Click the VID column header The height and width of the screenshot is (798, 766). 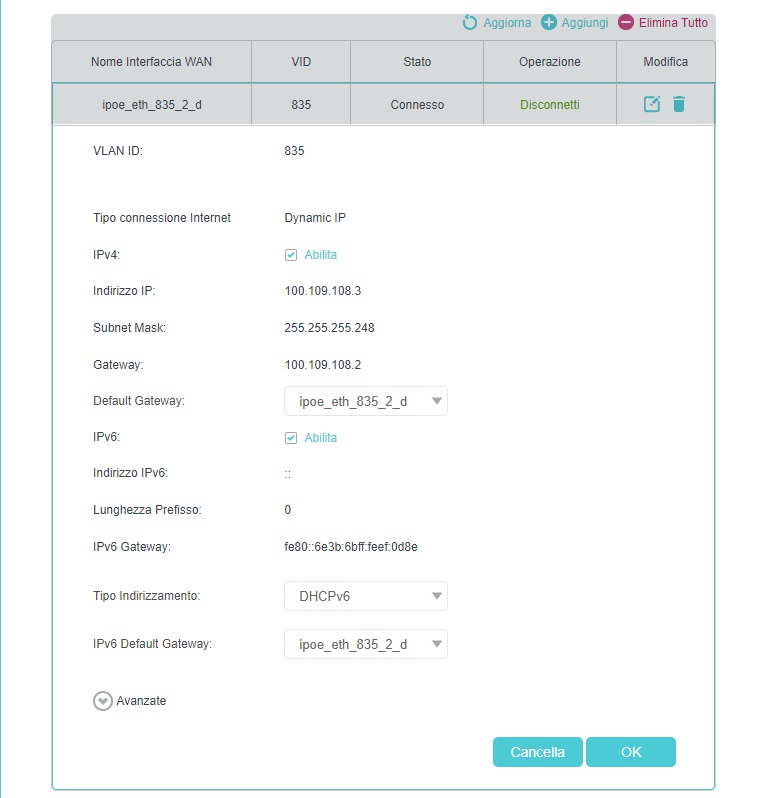tap(301, 62)
